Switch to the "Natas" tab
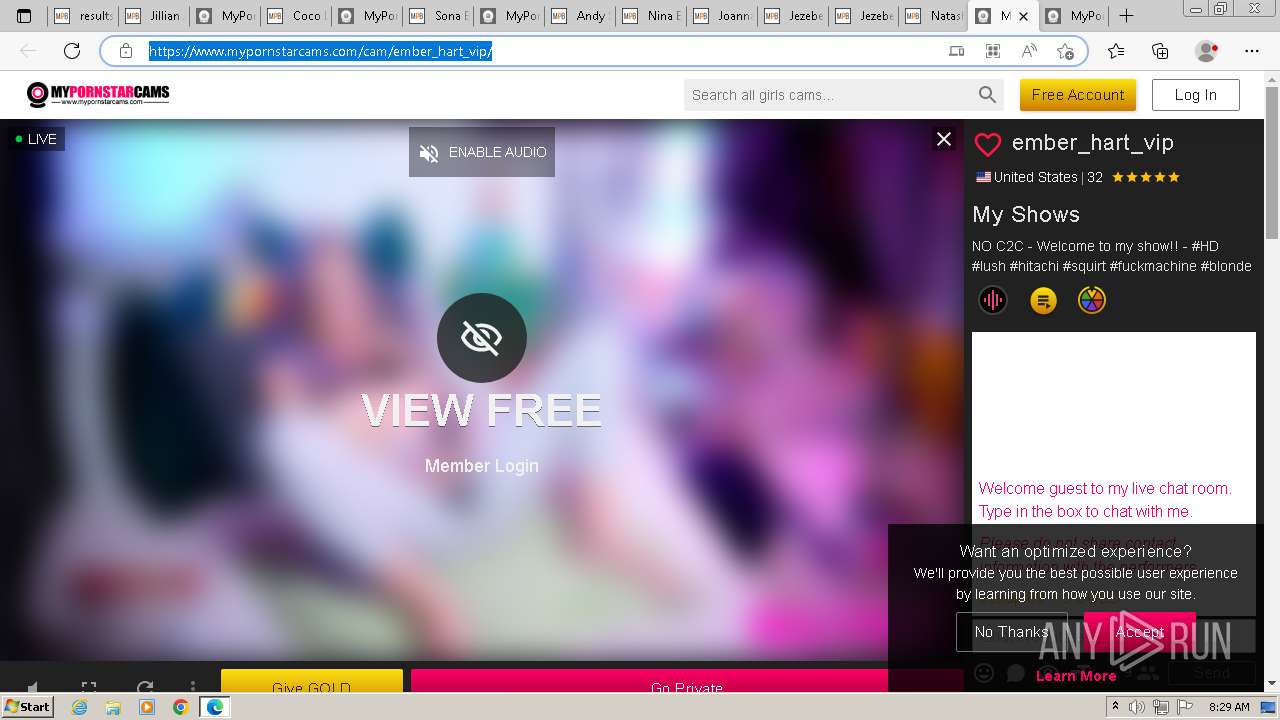Viewport: 1280px width, 720px height. (935, 16)
